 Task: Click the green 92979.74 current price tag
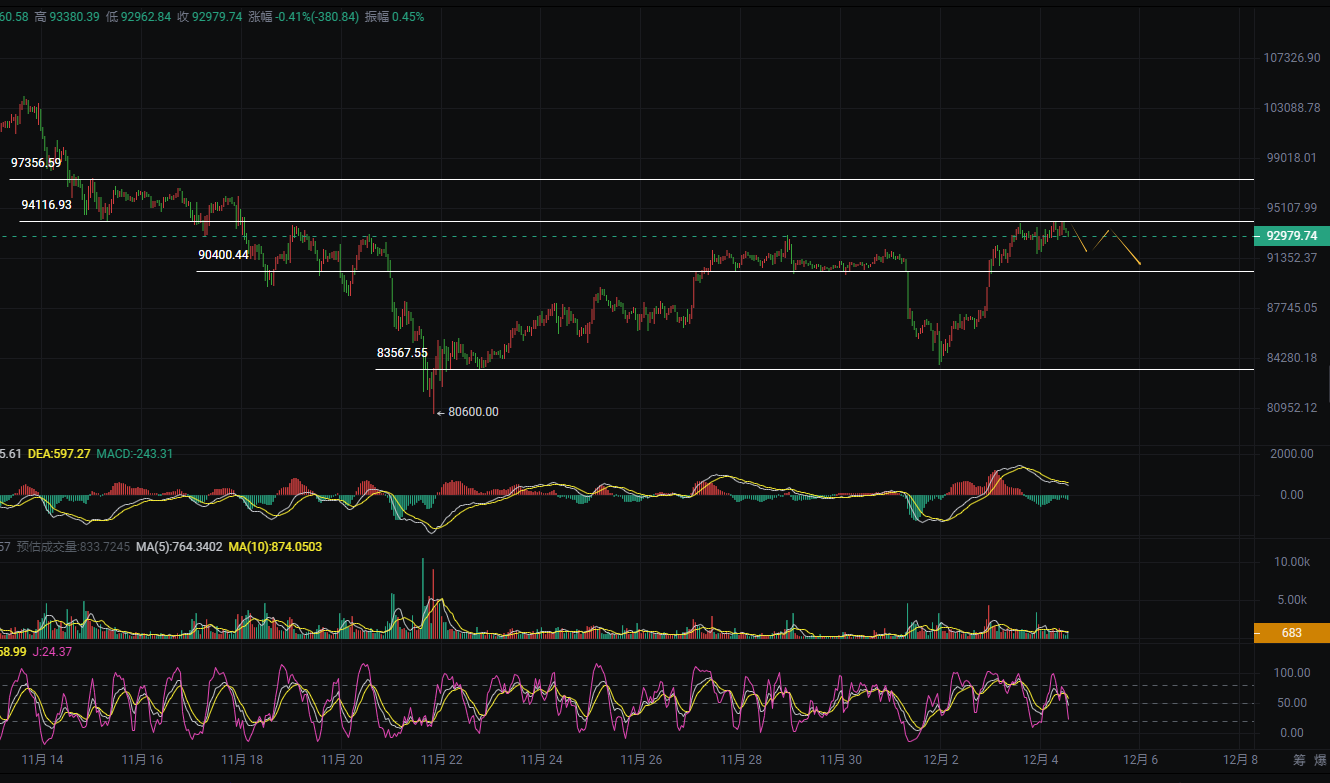click(1291, 236)
